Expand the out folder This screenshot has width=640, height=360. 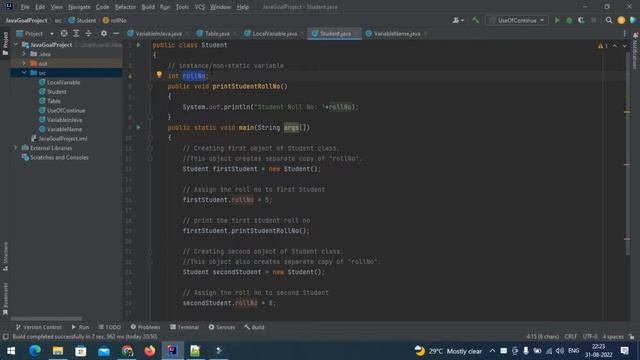(x=24, y=63)
